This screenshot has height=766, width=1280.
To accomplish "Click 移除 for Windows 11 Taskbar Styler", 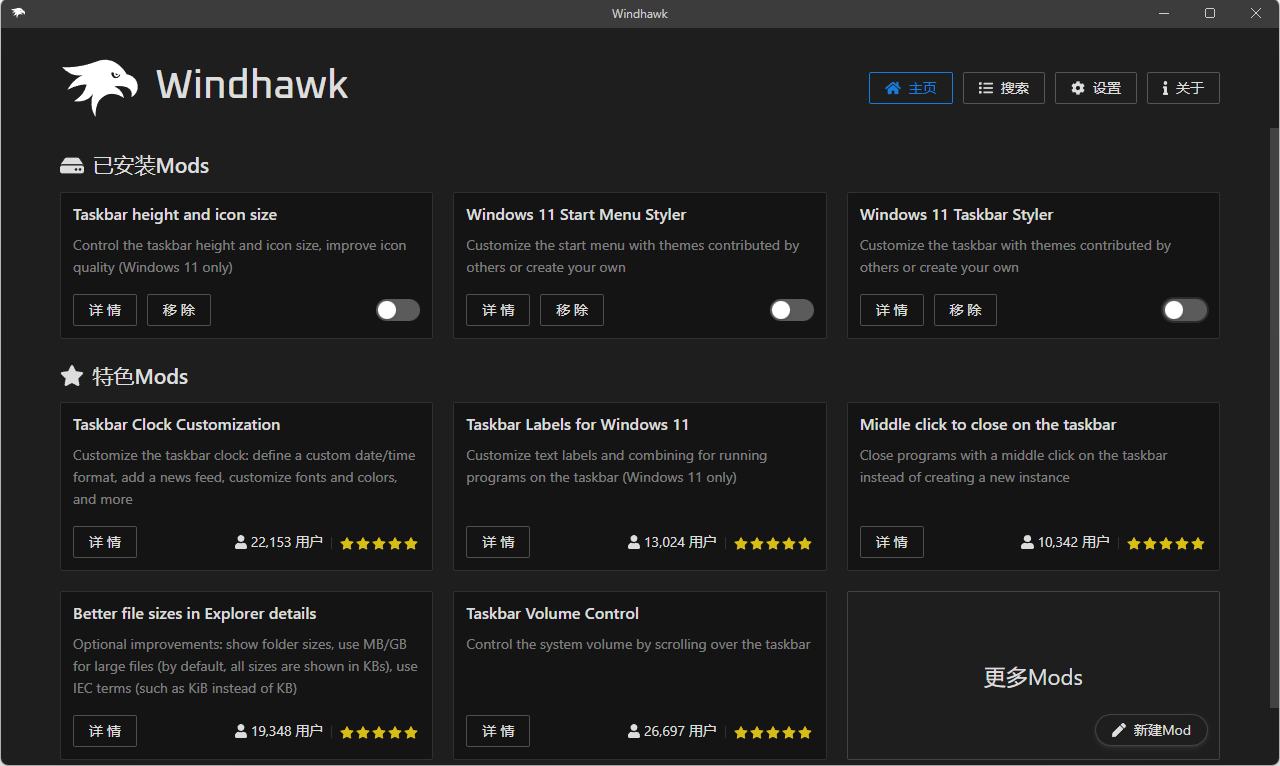I will pyautogui.click(x=966, y=310).
